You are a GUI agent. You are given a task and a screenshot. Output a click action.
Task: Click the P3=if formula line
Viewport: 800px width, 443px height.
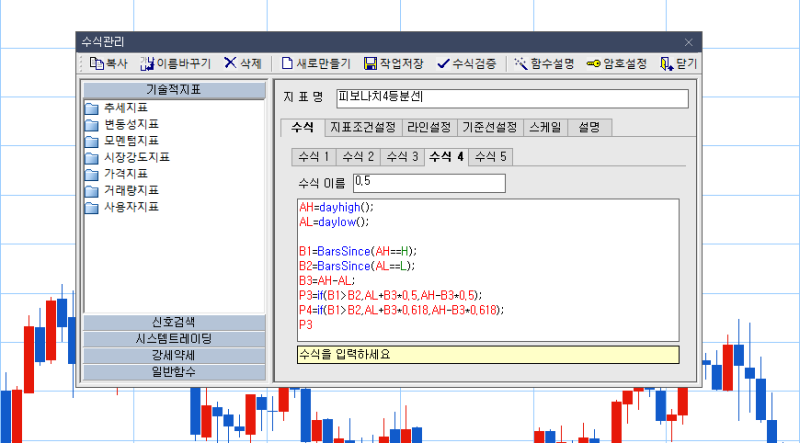[x=391, y=295]
